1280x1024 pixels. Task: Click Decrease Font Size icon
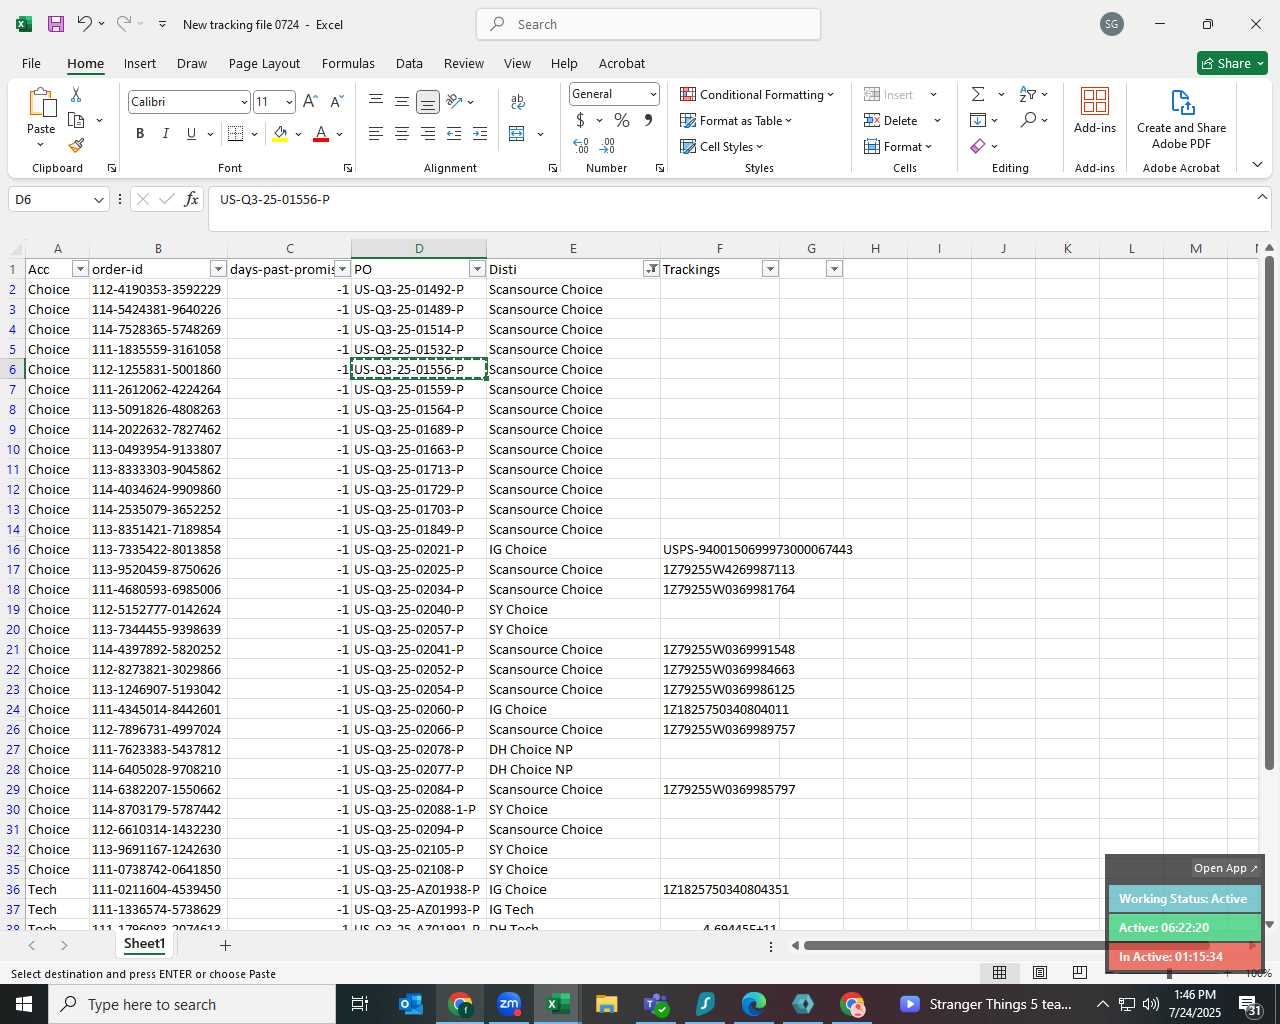[x=337, y=101]
